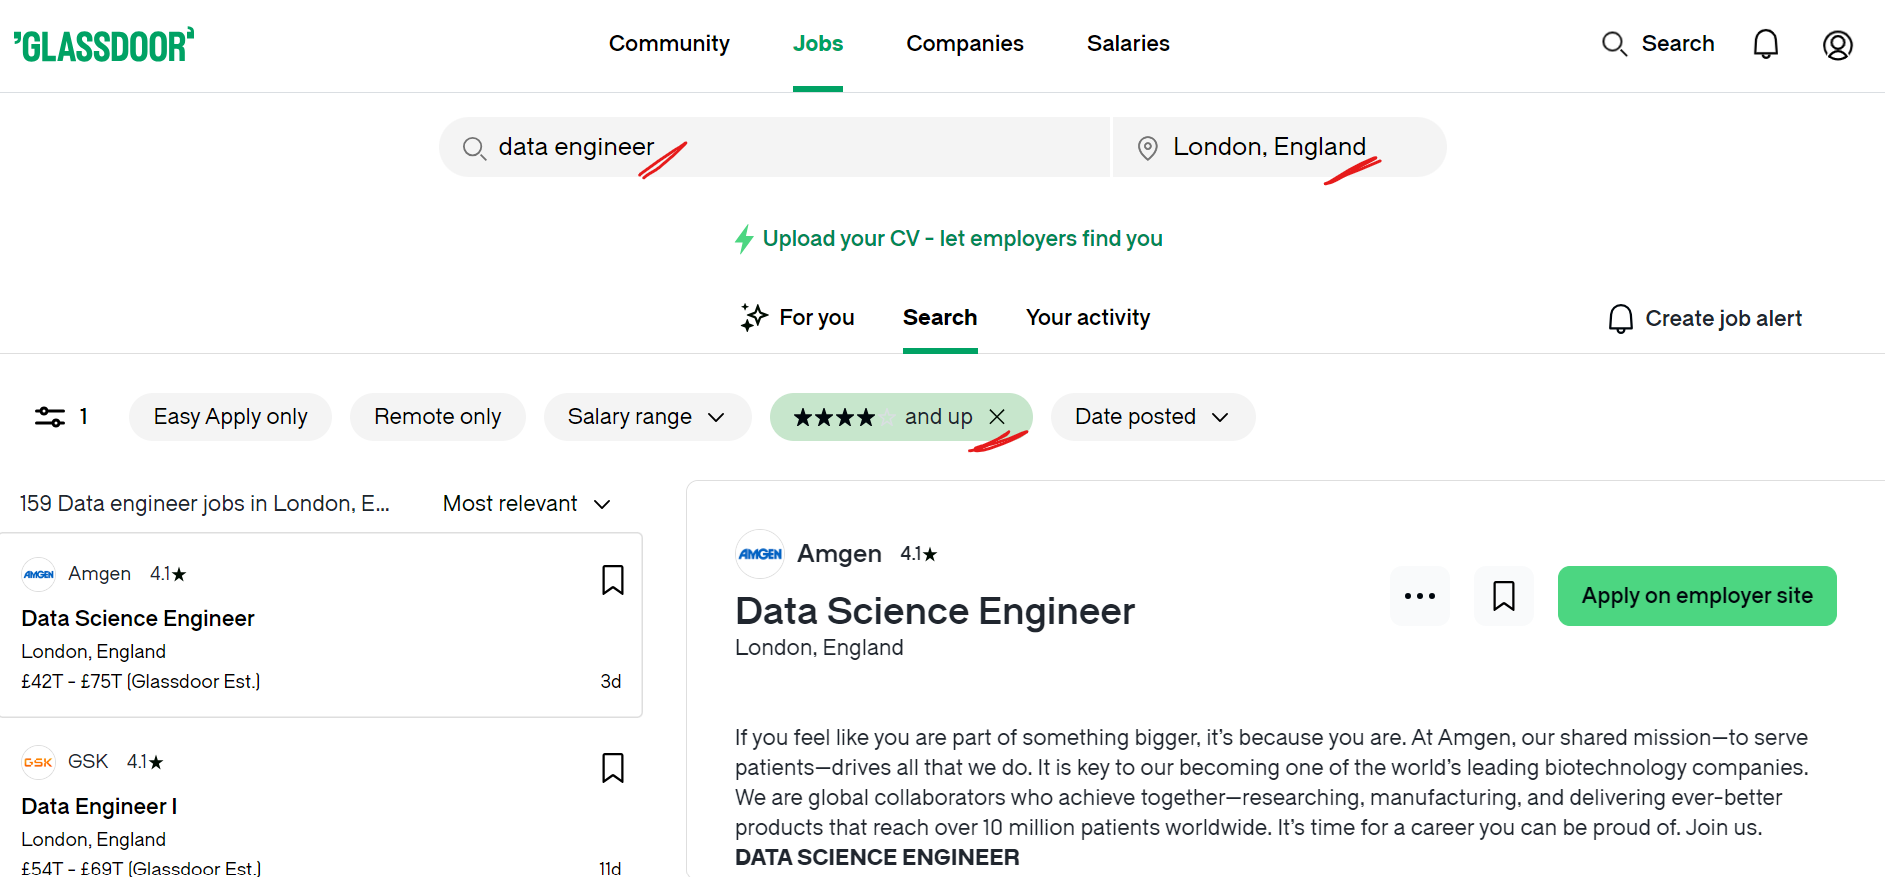Open the three-dots more options menu
Viewport: 1885px width, 877px height.
1420,596
